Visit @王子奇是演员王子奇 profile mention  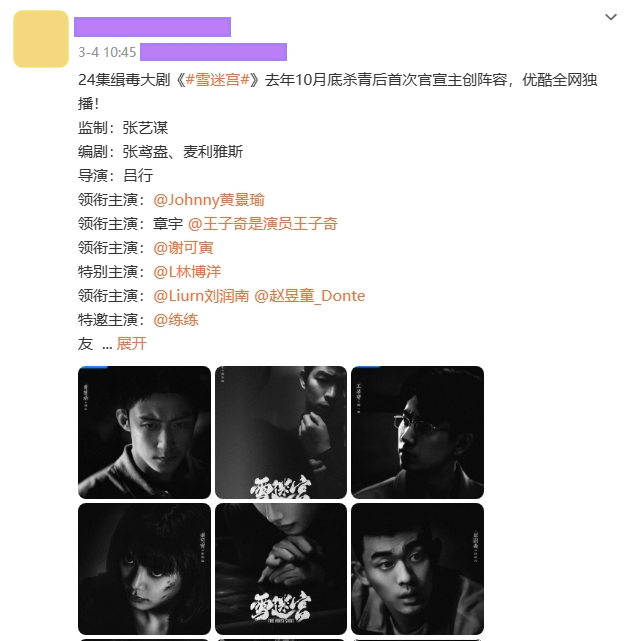(x=262, y=224)
